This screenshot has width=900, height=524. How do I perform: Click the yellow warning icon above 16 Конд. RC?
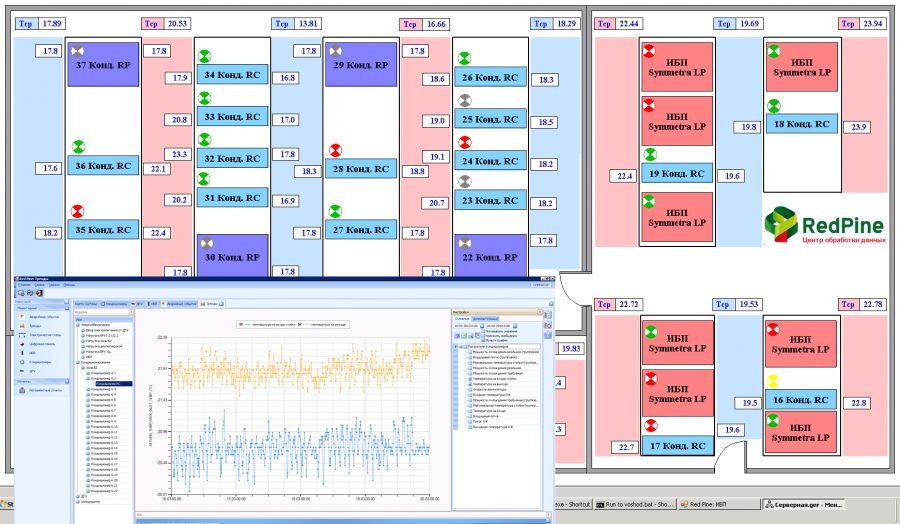tap(773, 381)
